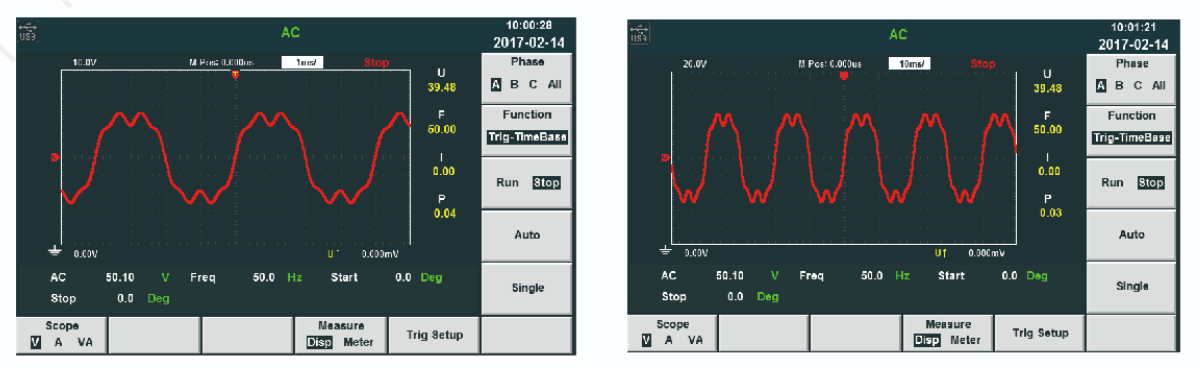This screenshot has width=1195, height=369.
Task: Select phase B on the left screen
Action: 514,85
